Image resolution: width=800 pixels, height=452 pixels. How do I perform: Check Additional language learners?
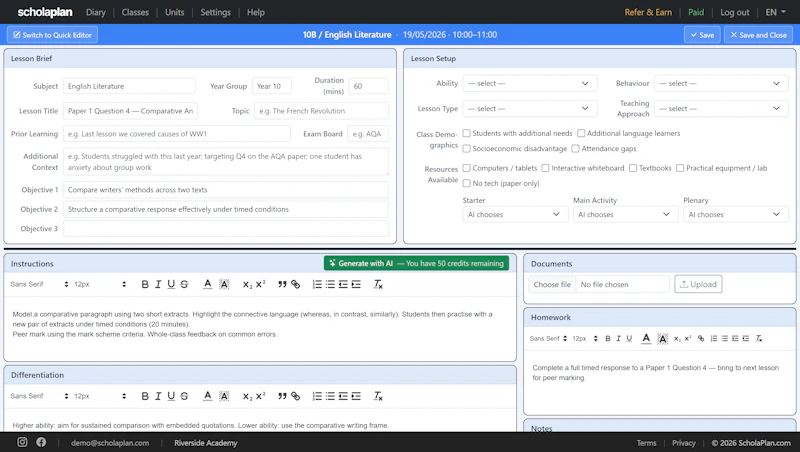581,133
